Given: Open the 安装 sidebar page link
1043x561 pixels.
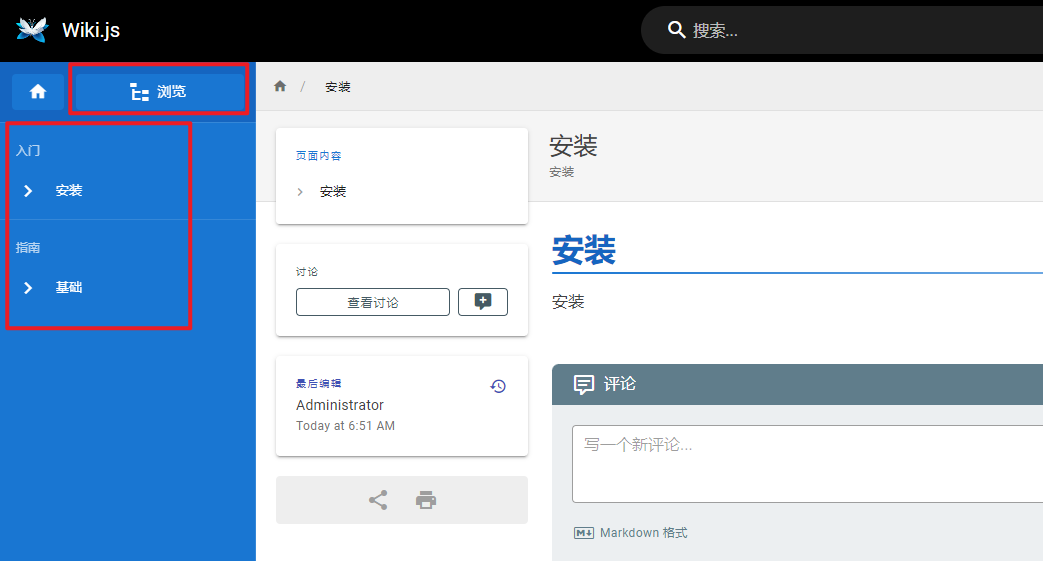Looking at the screenshot, I should pyautogui.click(x=69, y=191).
